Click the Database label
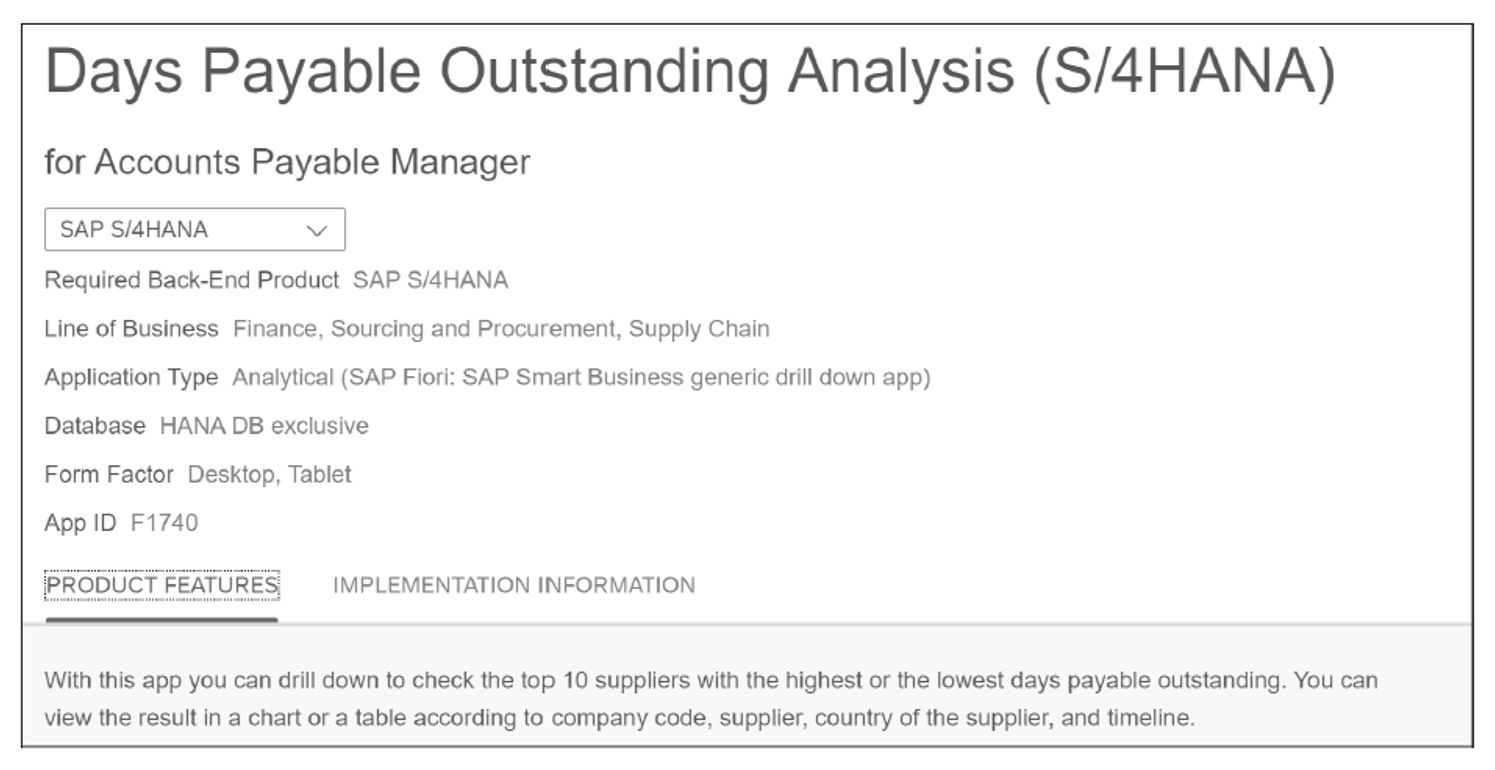 (95, 426)
